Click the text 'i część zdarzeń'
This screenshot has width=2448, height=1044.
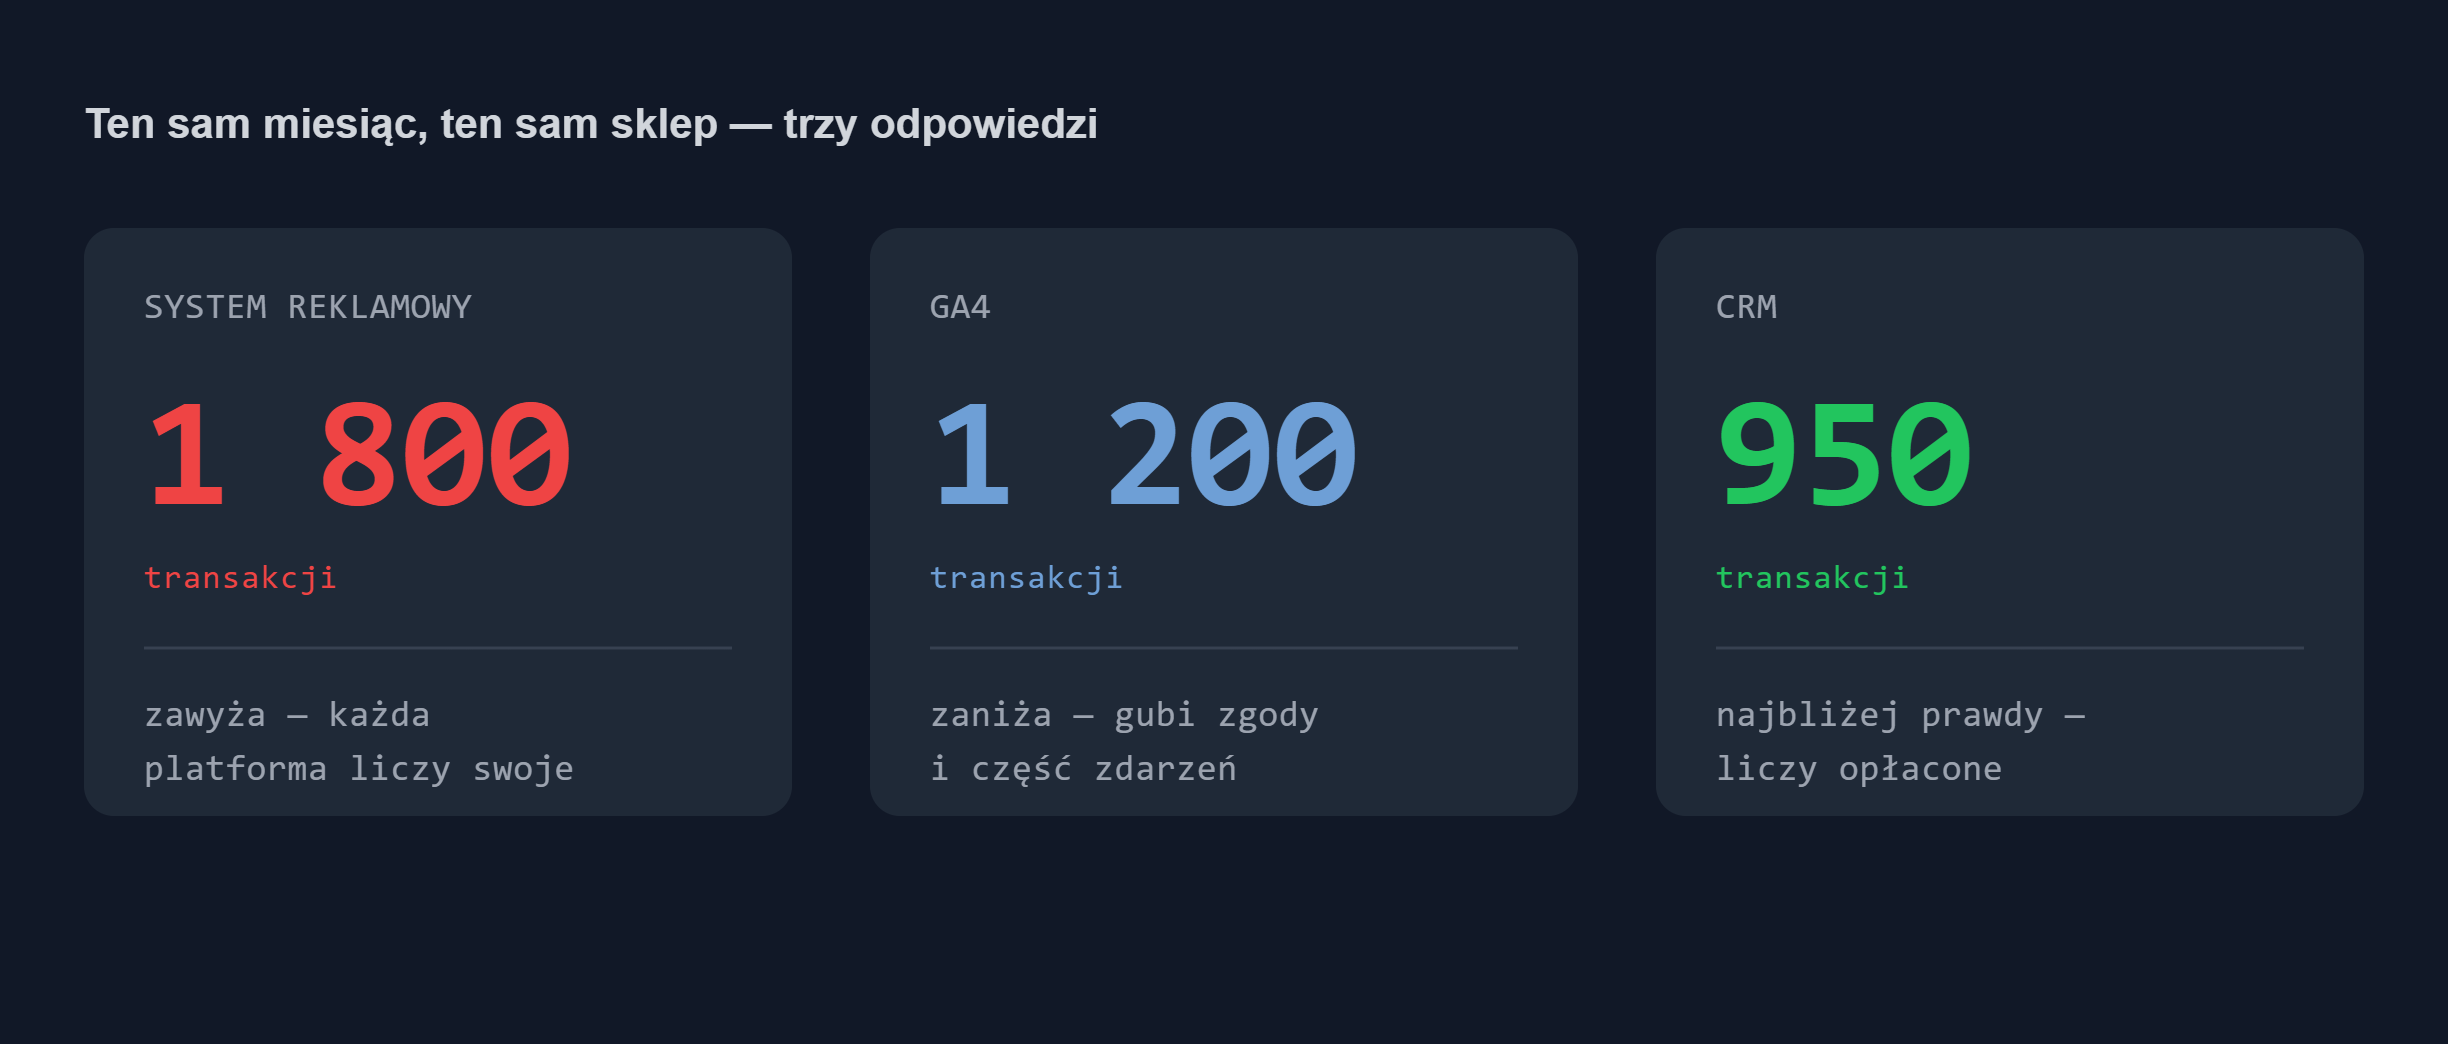coord(1083,769)
